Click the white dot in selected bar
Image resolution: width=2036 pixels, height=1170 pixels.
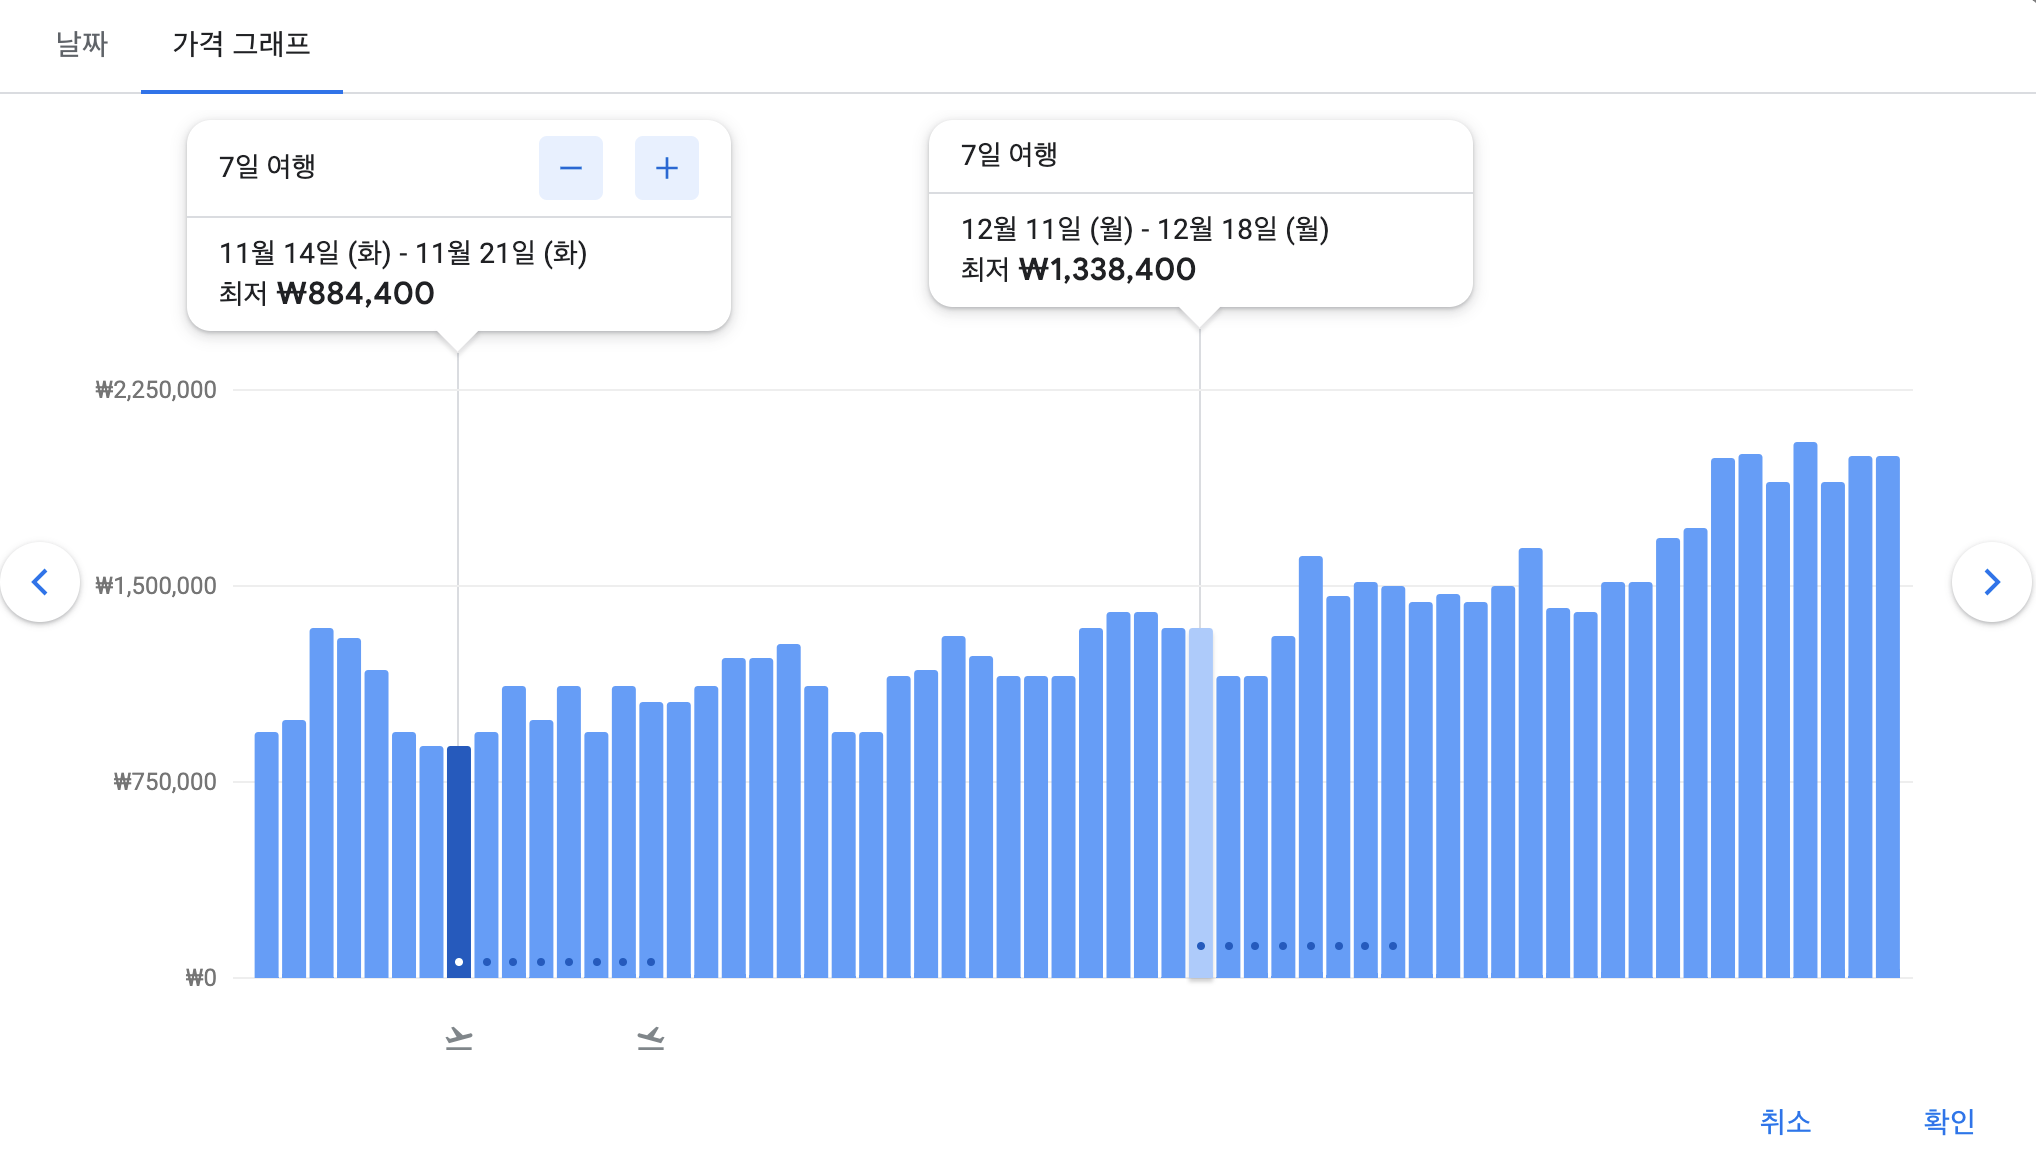coord(458,962)
